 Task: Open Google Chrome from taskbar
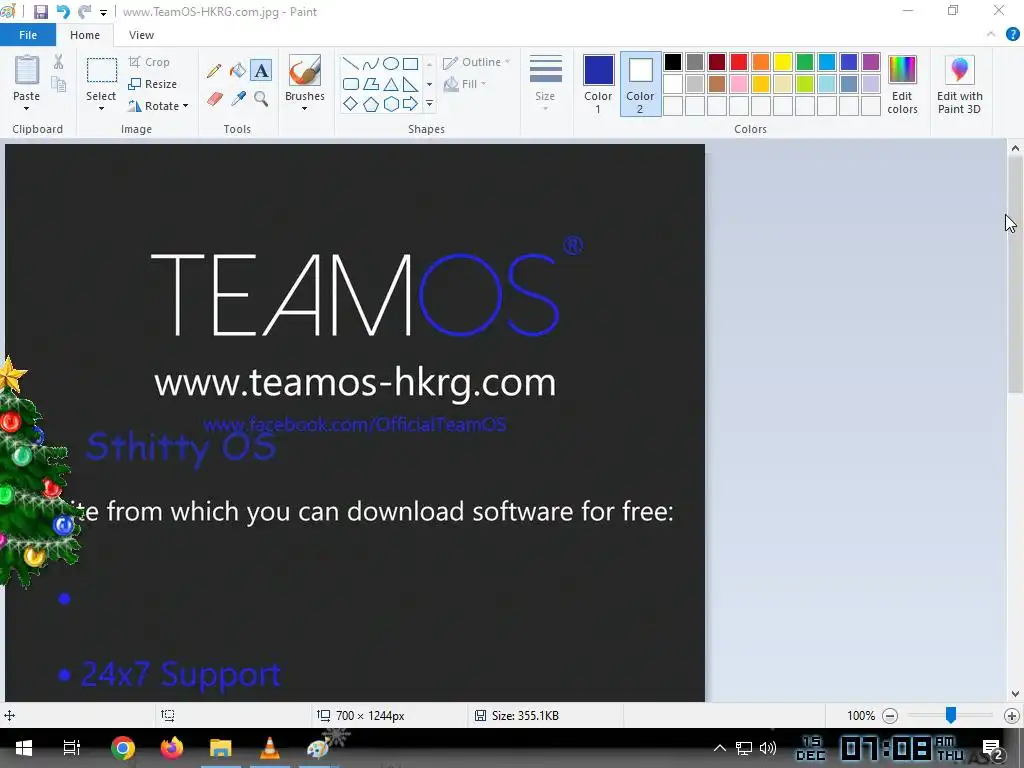[122, 748]
